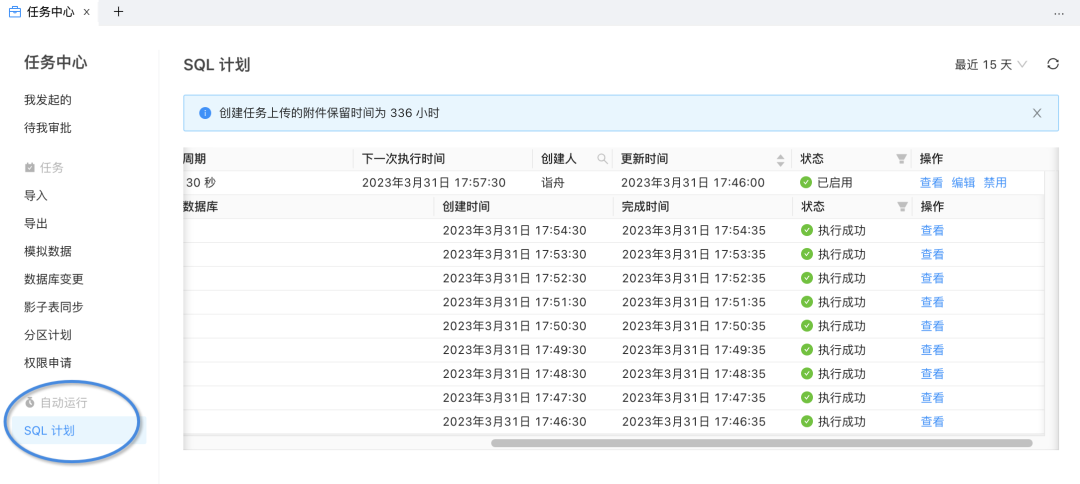
Task: Click the search icon in 创建人 column header
Action: coord(602,159)
